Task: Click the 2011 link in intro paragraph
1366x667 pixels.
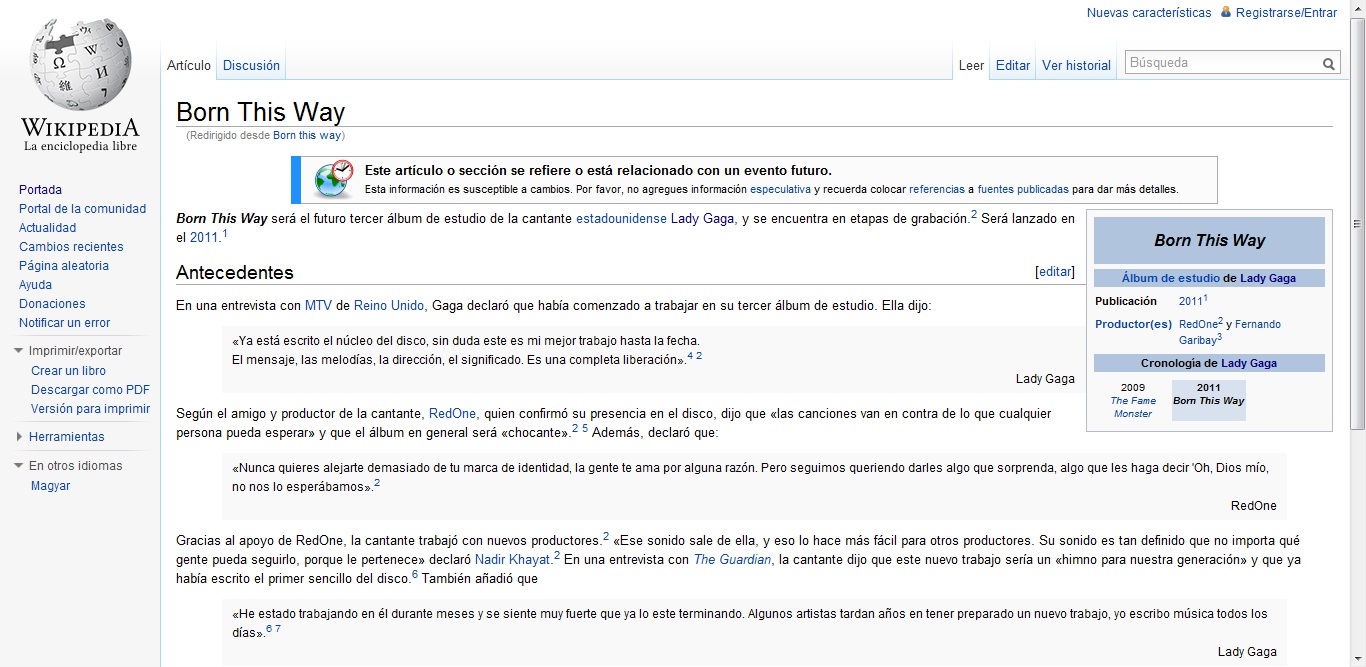Action: click(x=205, y=238)
